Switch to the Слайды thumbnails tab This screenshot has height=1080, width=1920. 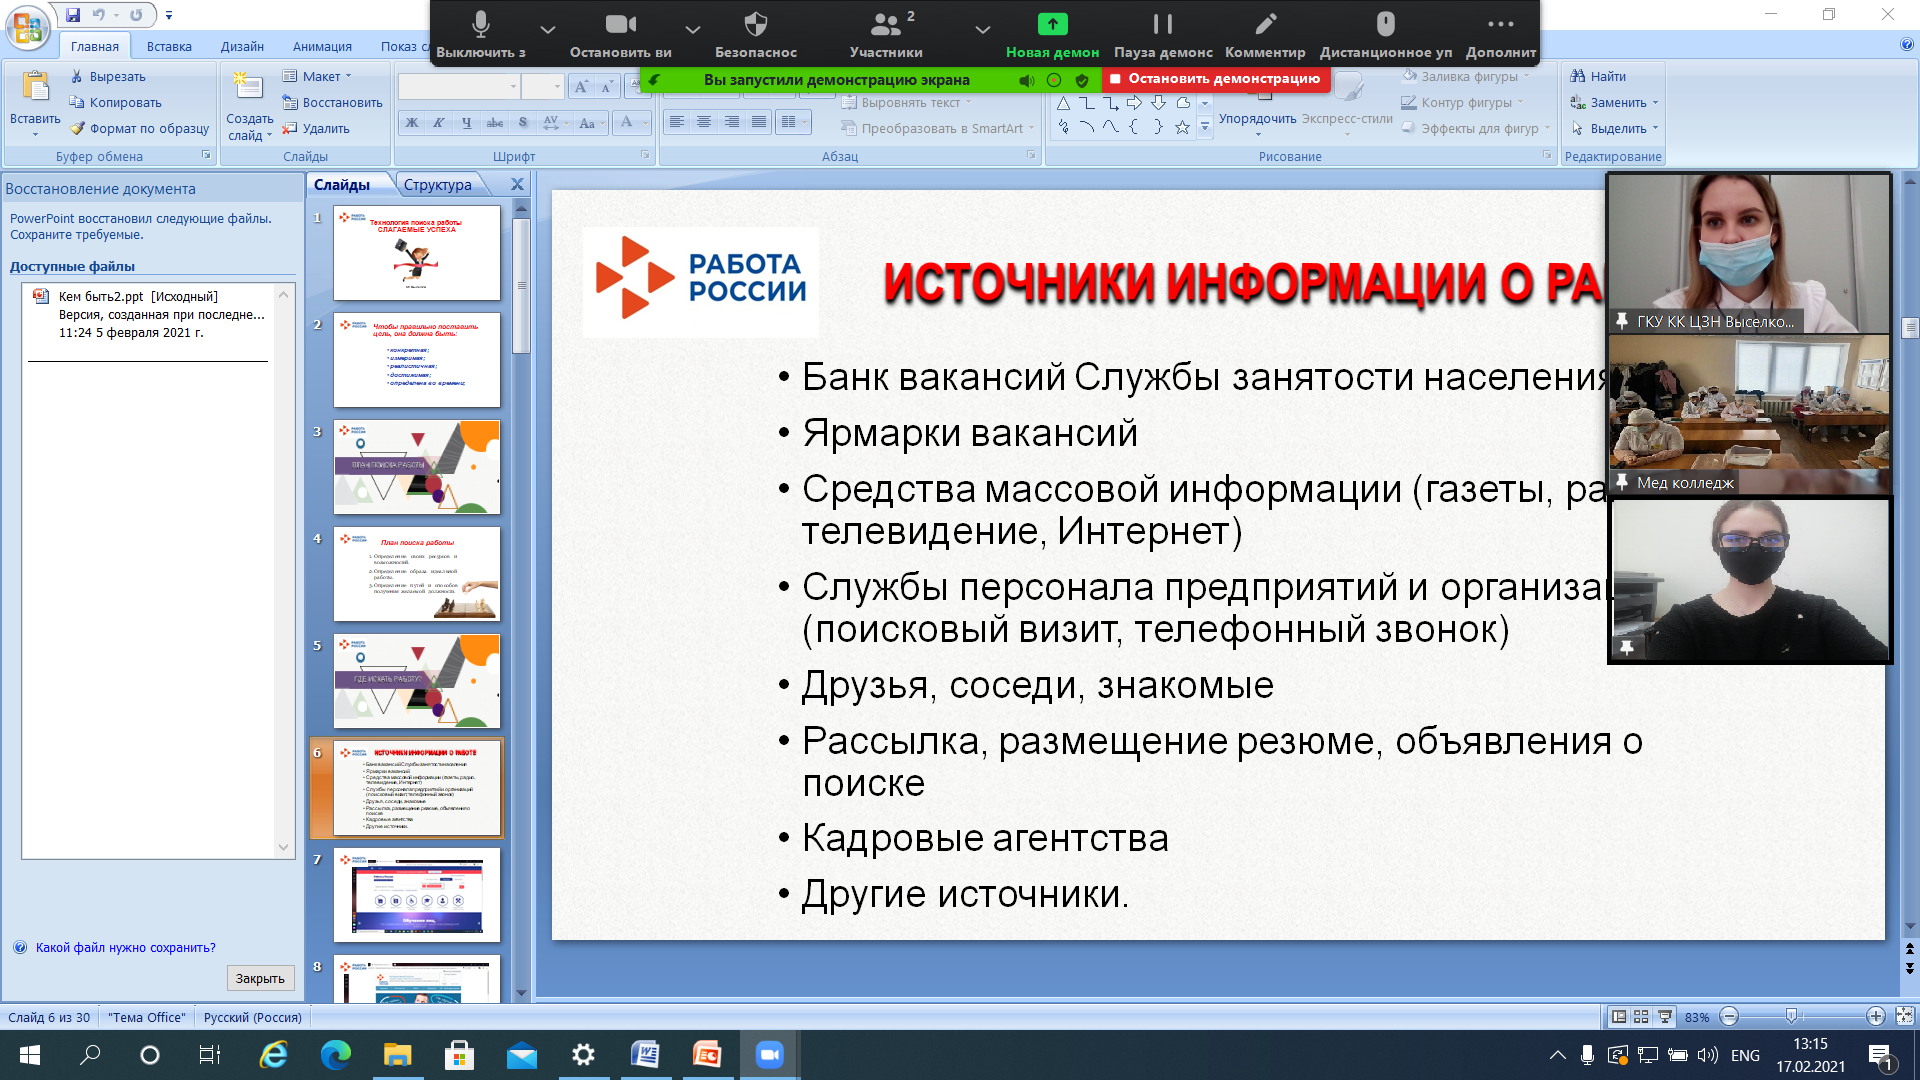click(342, 185)
